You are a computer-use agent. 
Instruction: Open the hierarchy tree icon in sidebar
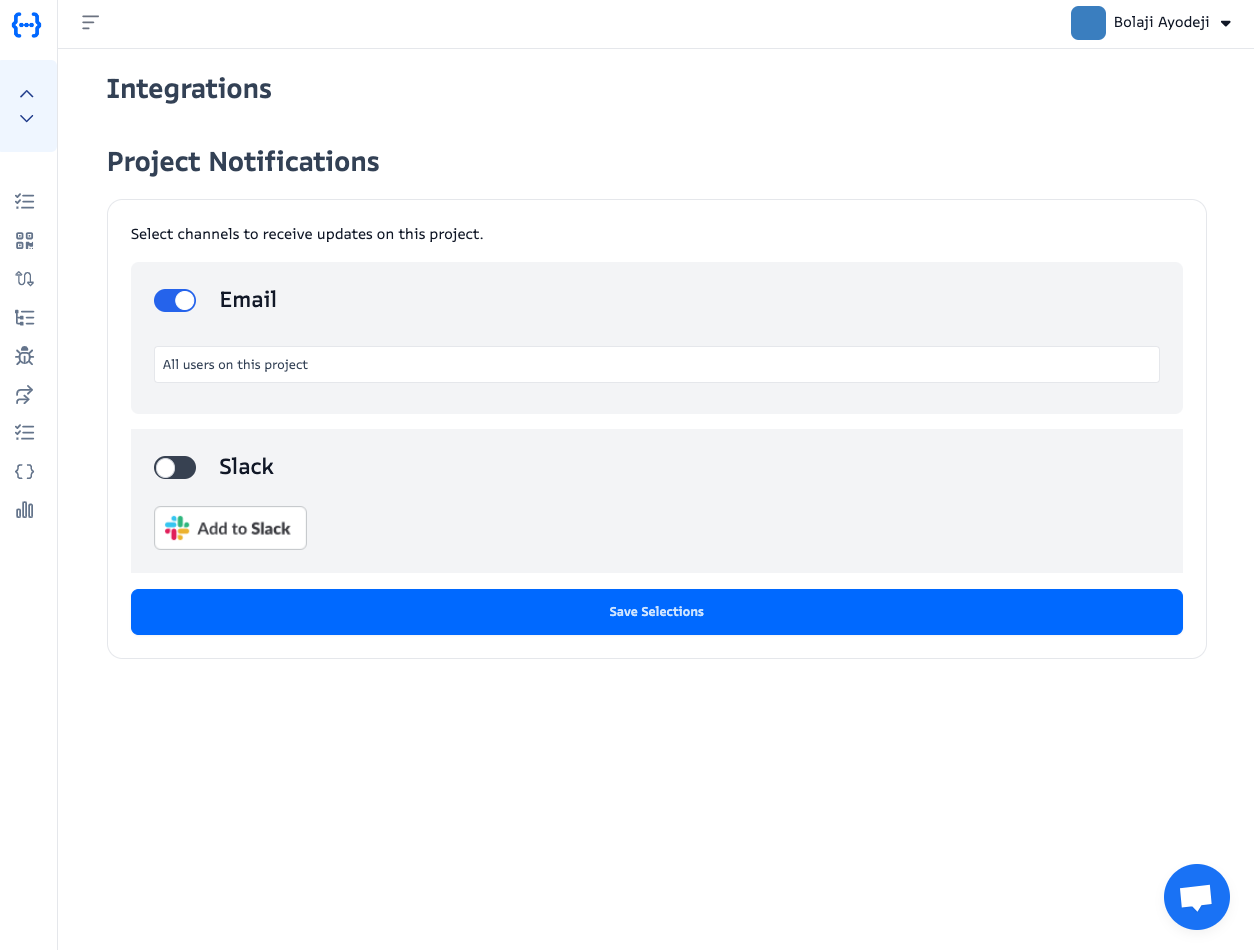(x=24, y=316)
